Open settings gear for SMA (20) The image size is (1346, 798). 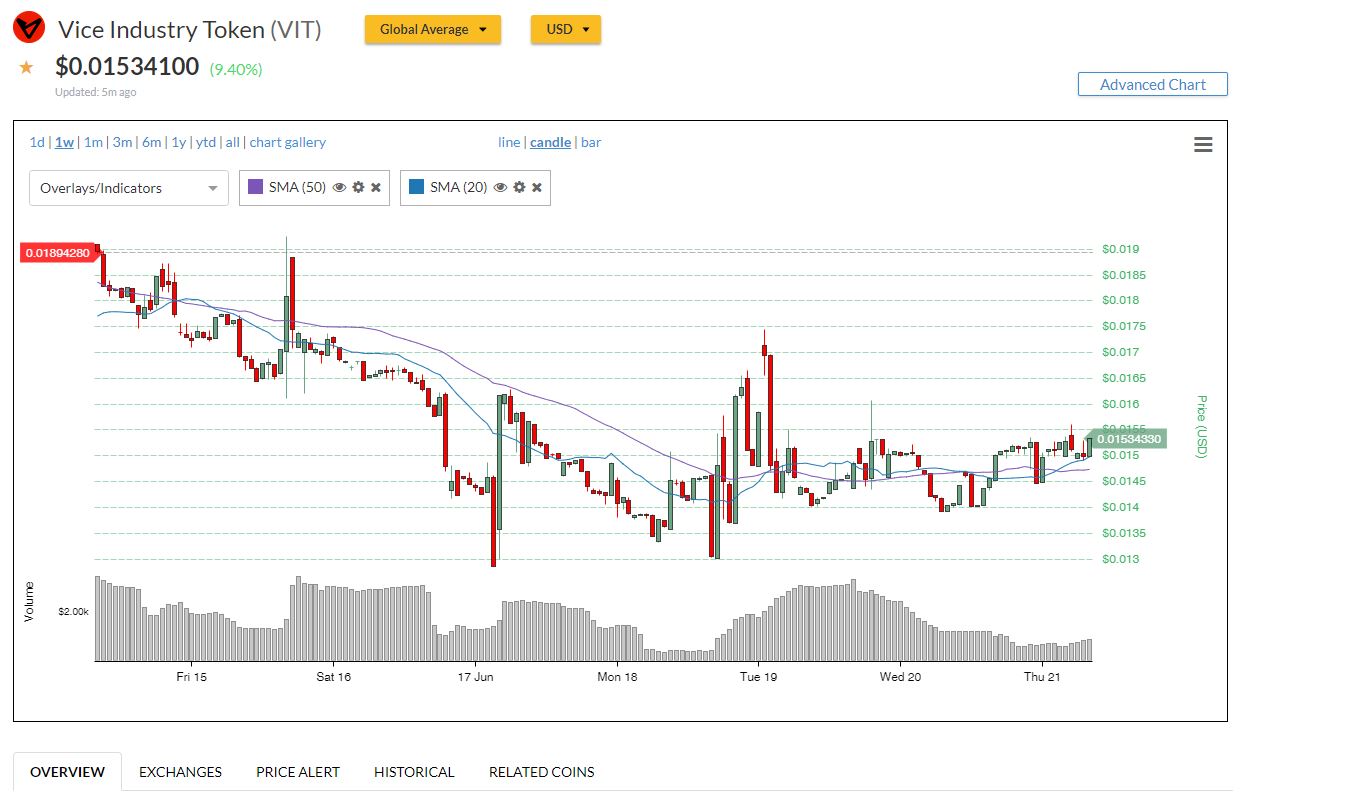519,187
